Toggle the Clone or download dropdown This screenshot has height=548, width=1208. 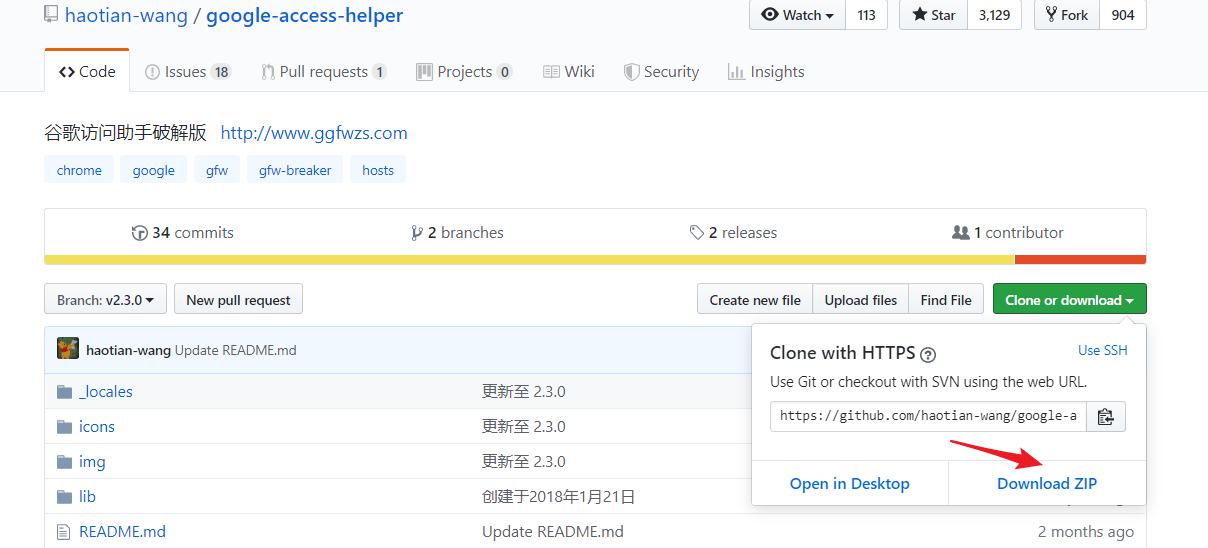[1069, 299]
